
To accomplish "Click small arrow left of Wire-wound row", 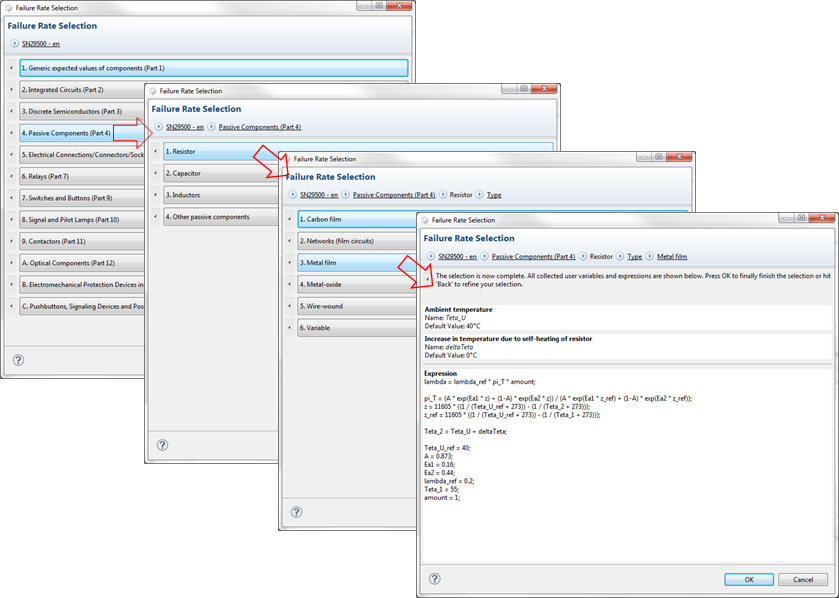I will 289,305.
